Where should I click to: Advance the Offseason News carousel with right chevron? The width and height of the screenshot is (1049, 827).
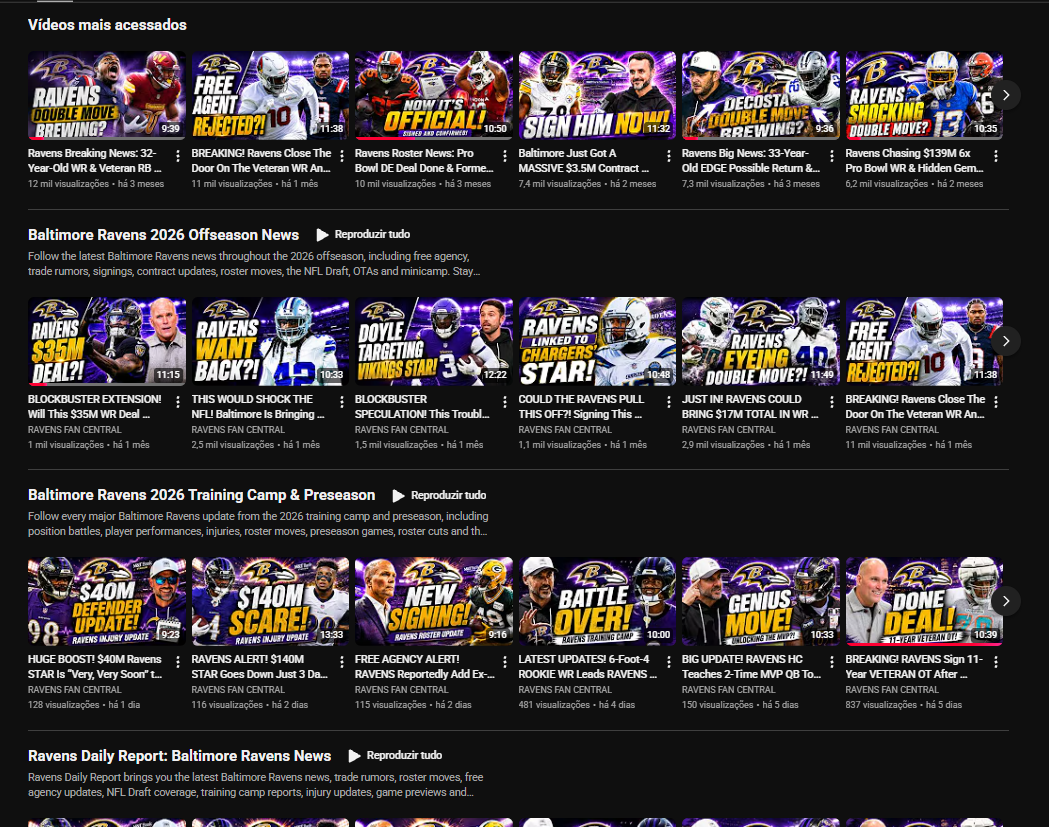[x=1006, y=341]
